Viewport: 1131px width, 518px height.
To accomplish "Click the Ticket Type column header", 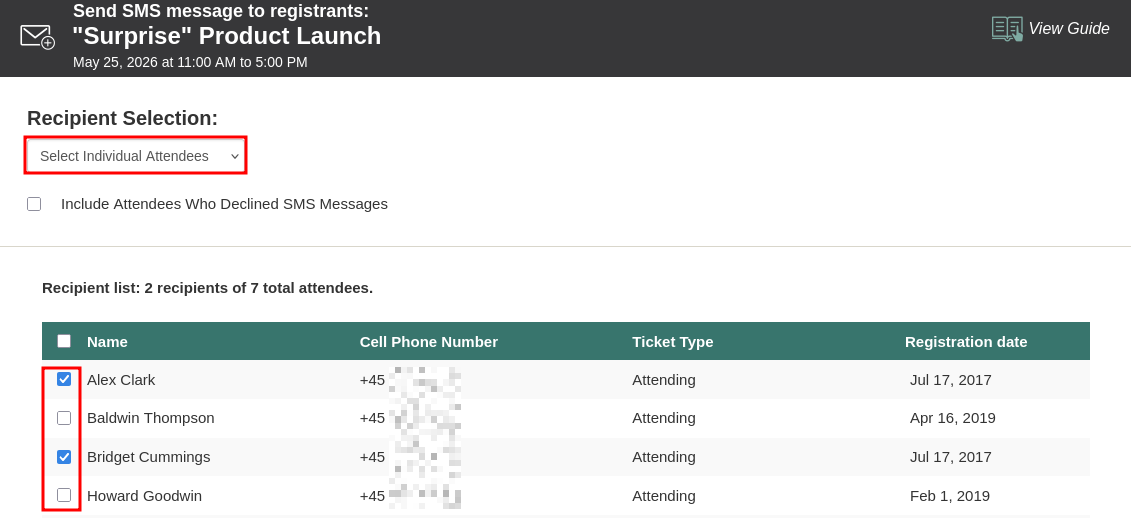I will tap(672, 341).
